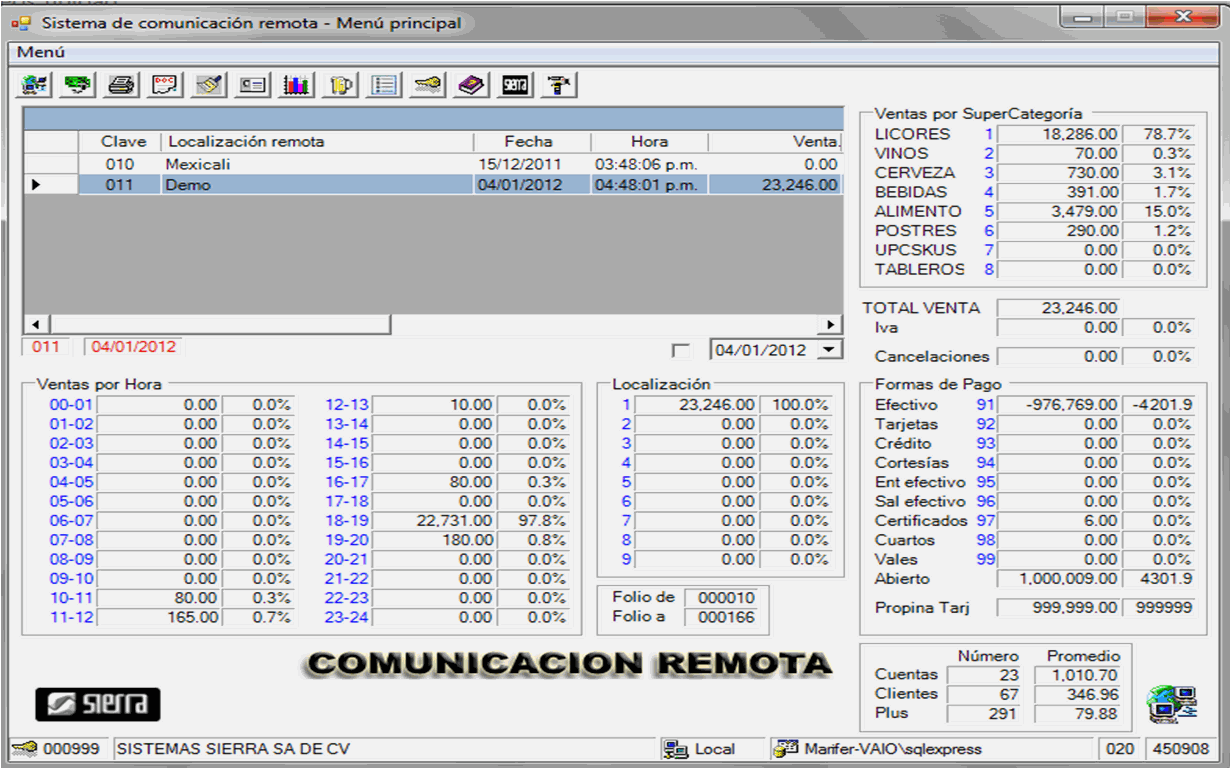Image resolution: width=1231 pixels, height=769 pixels.
Task: Open the Menú menu
Action: 40,52
